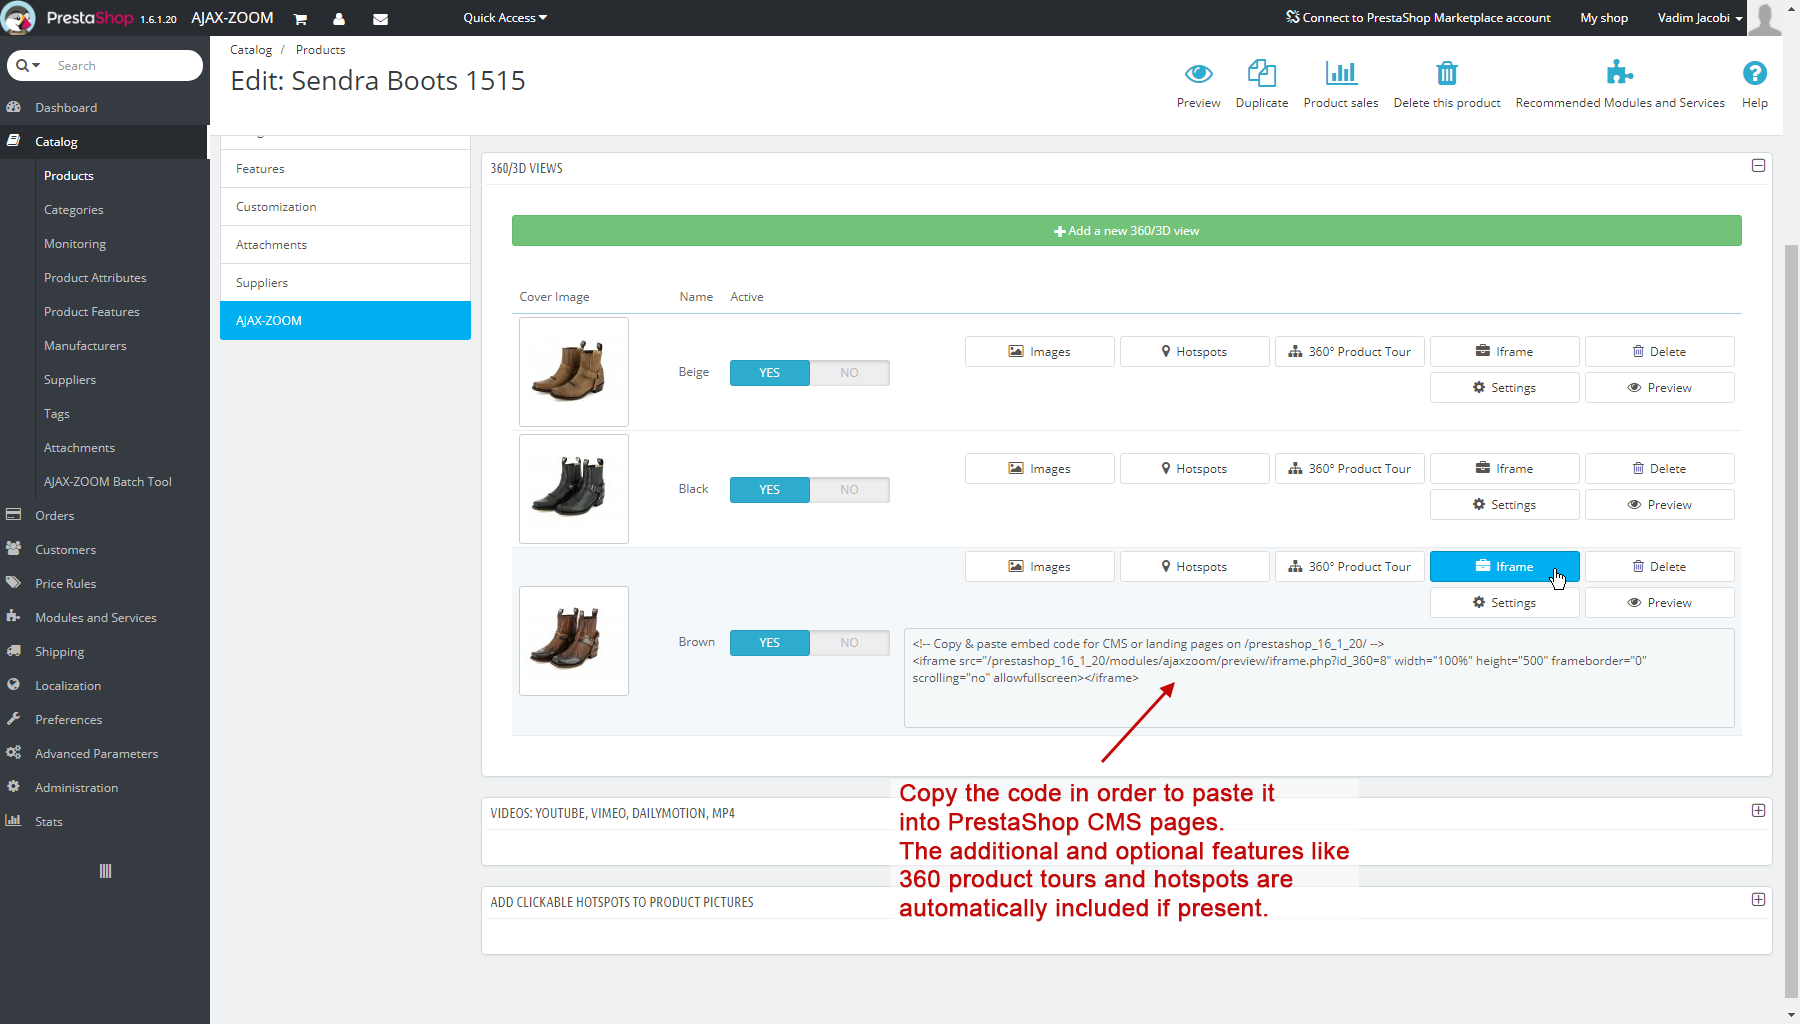The height and width of the screenshot is (1024, 1800).
Task: Click the Products breadcrumb link
Action: tap(320, 50)
